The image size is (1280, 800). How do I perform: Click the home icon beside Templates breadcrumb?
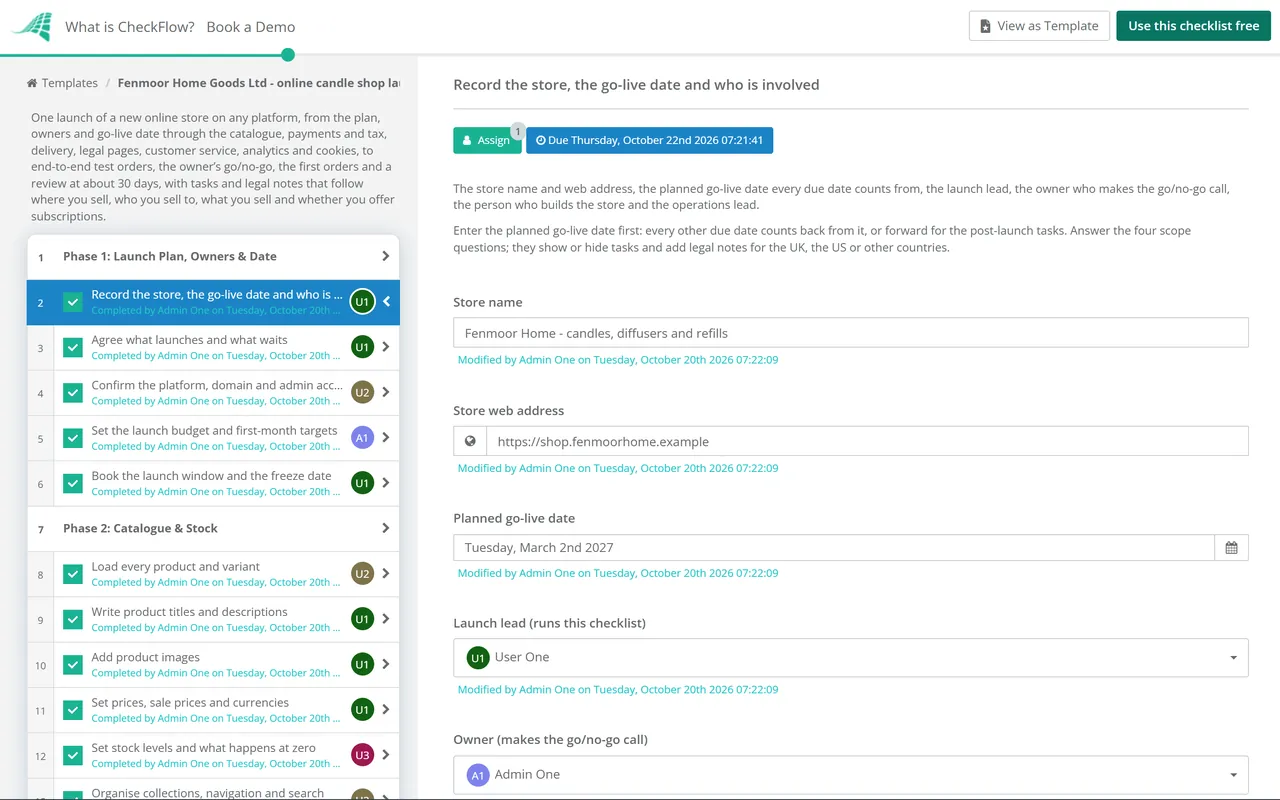click(x=32, y=83)
